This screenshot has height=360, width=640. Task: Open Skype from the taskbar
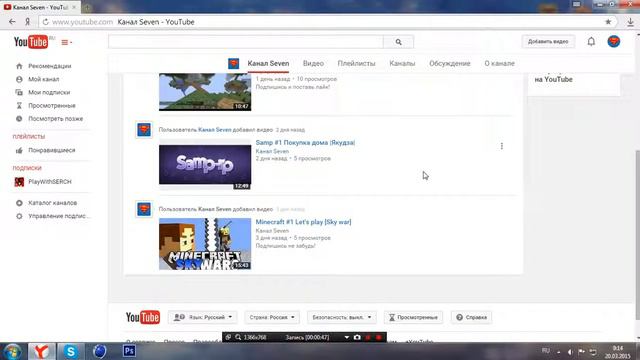(71, 351)
